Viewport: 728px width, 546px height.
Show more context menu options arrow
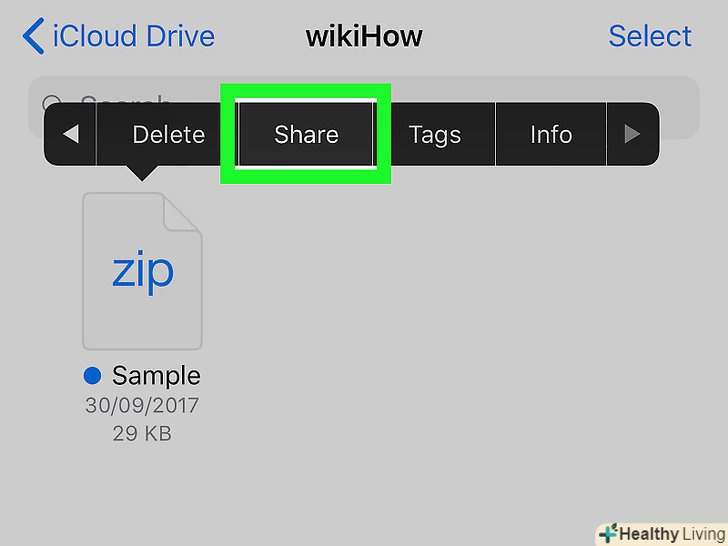(632, 134)
